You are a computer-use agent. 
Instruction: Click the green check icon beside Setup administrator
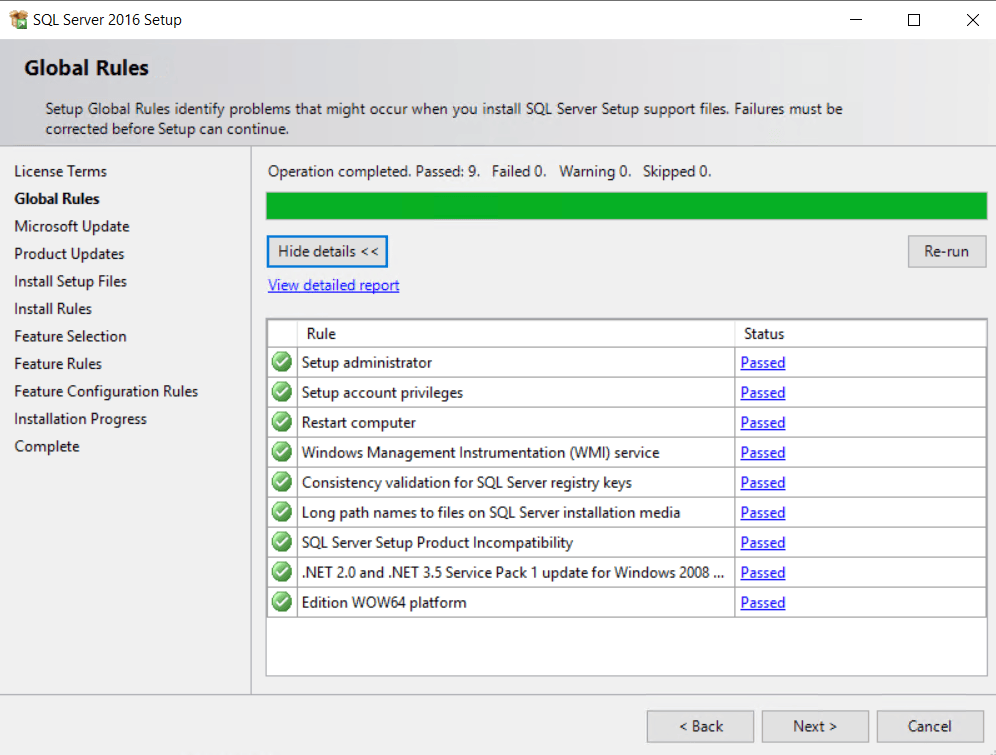pyautogui.click(x=281, y=362)
